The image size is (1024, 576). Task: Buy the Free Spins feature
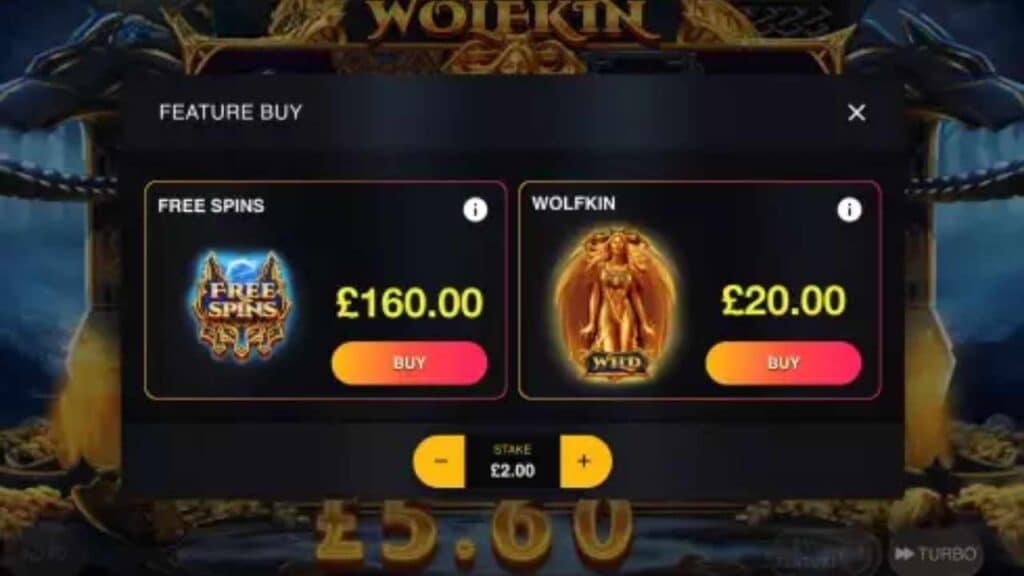click(x=409, y=362)
